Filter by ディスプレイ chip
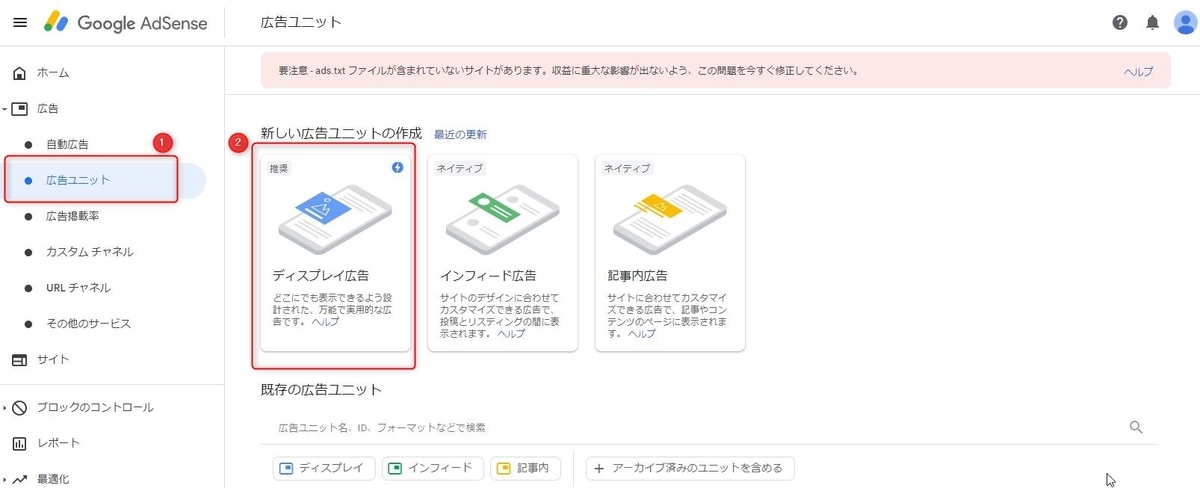This screenshot has height=488, width=1200. pos(325,468)
